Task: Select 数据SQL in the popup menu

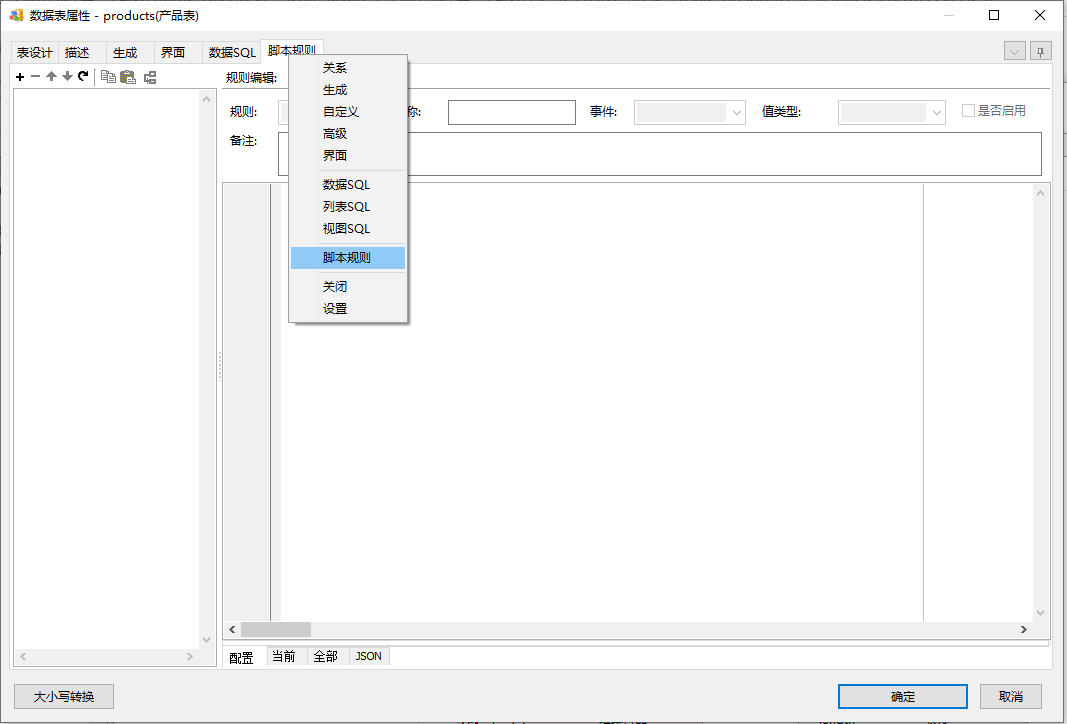Action: [346, 185]
